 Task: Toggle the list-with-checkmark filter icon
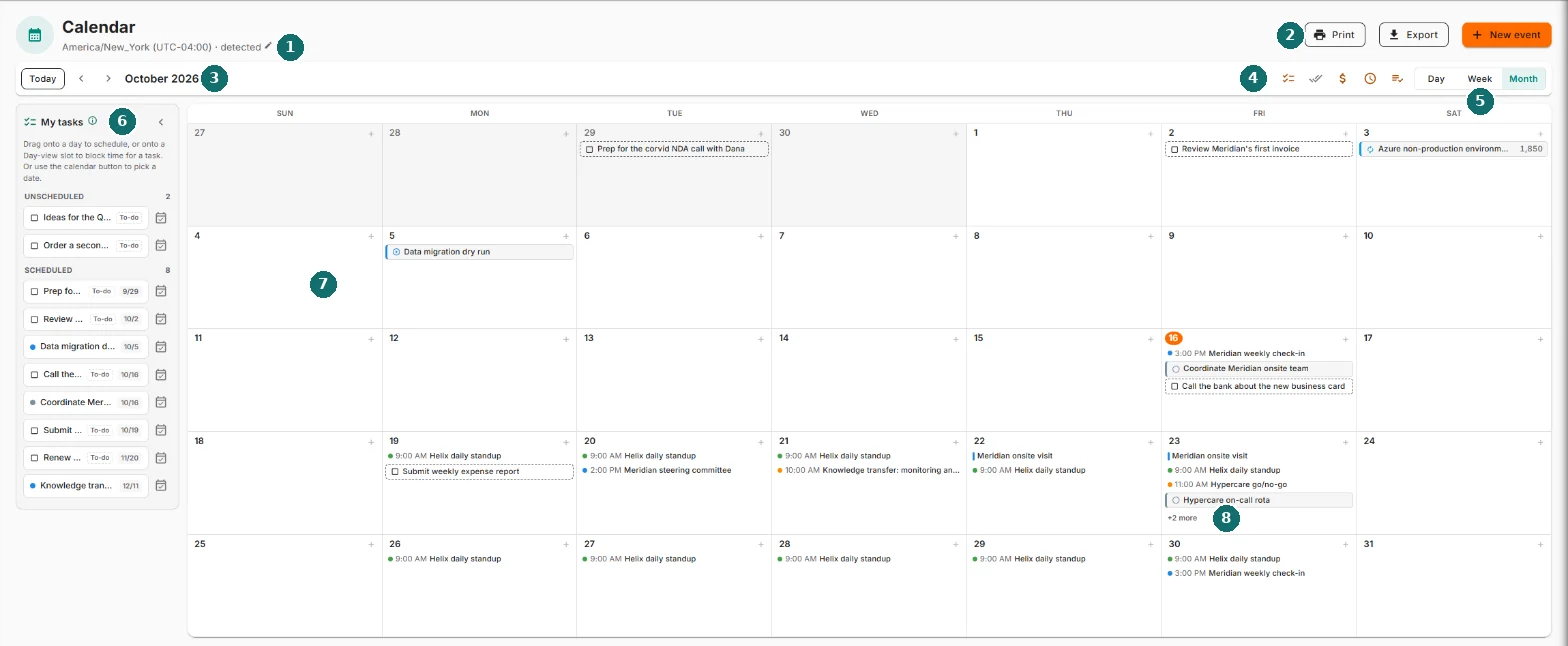(x=1397, y=78)
